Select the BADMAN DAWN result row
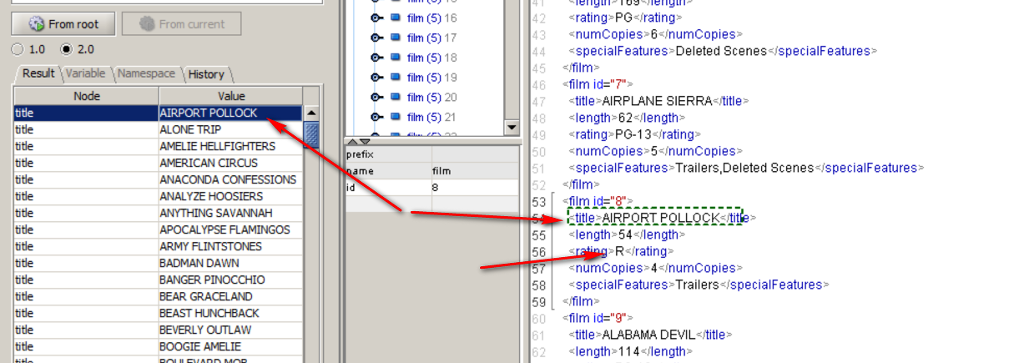This screenshot has width=1024, height=363. coord(159,263)
